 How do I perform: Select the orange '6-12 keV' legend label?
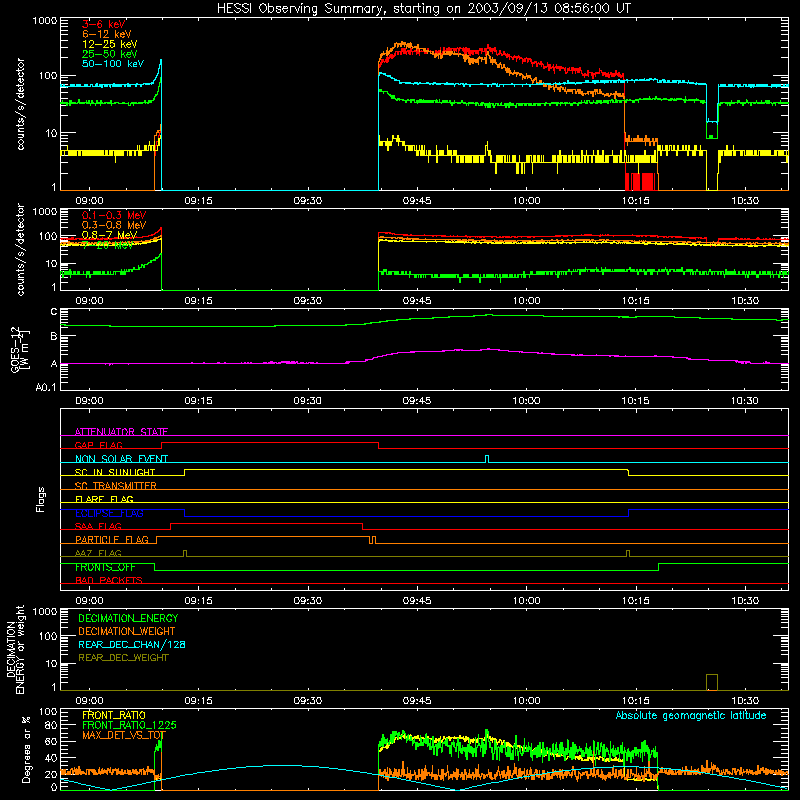(x=106, y=34)
